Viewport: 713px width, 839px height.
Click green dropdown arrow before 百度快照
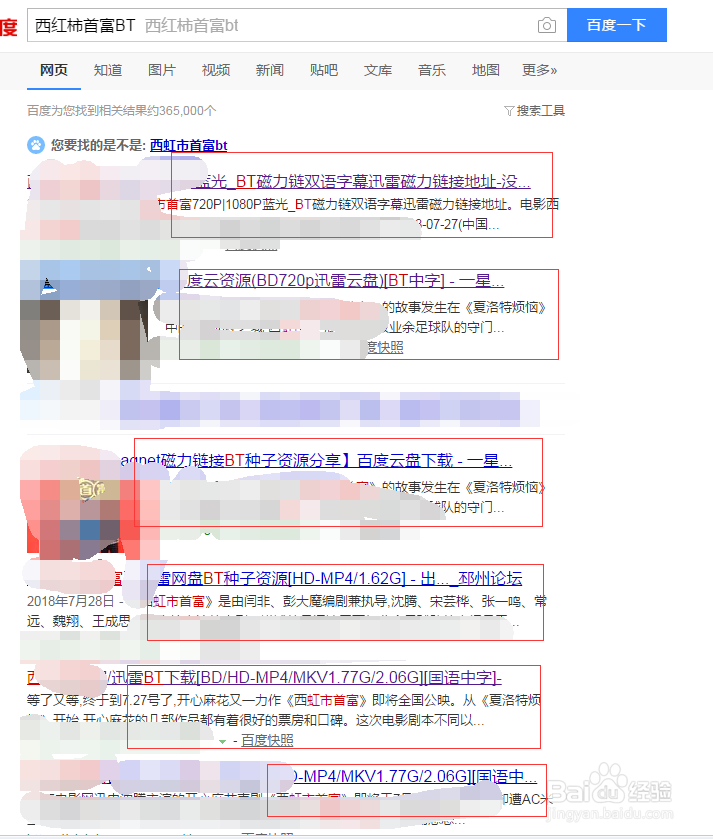coord(223,742)
